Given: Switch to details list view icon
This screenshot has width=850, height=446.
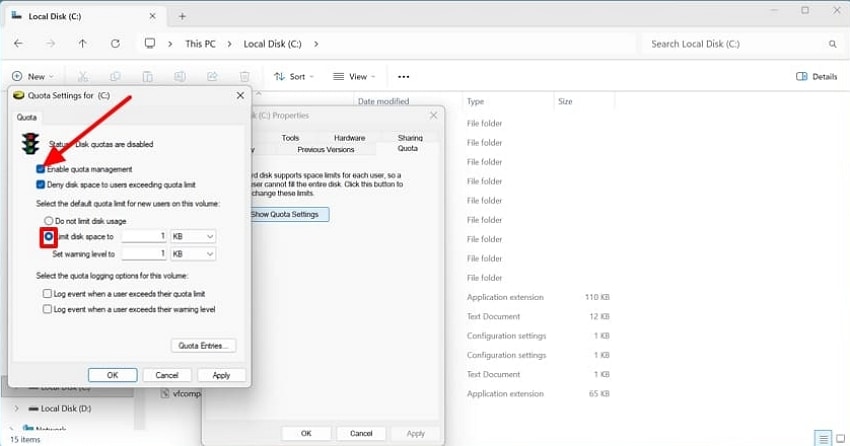Looking at the screenshot, I should pos(823,438).
